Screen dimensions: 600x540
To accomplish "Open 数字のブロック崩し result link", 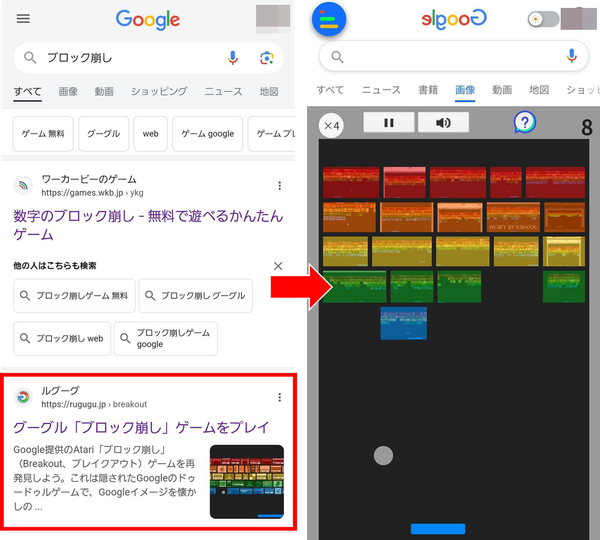I will (x=148, y=225).
